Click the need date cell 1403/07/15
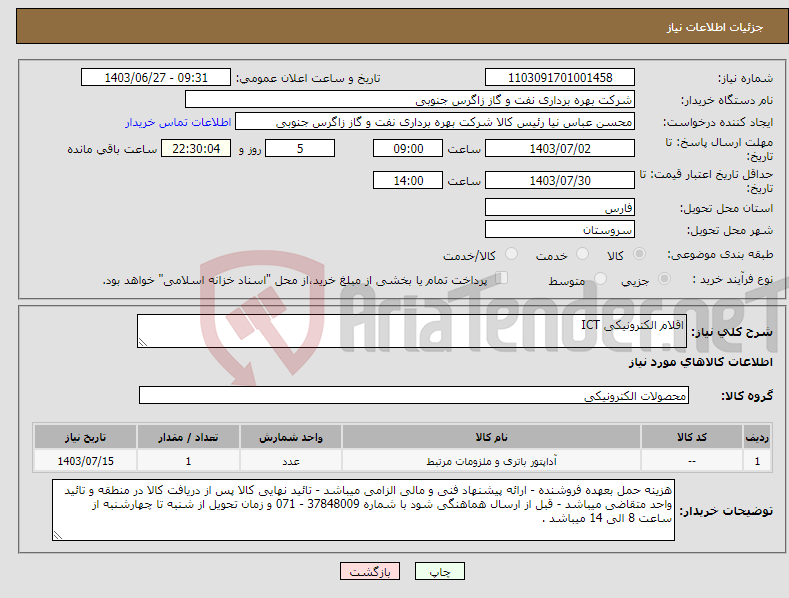 point(86,461)
